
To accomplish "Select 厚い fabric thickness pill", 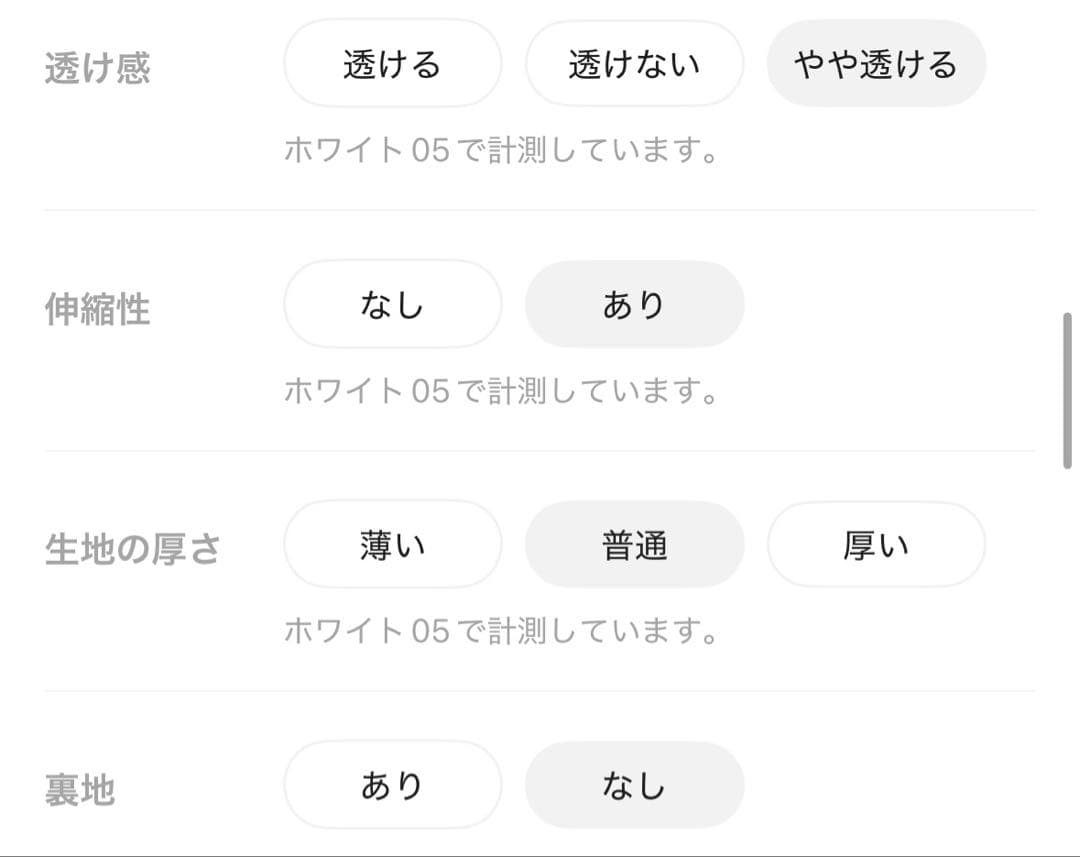I will click(876, 544).
